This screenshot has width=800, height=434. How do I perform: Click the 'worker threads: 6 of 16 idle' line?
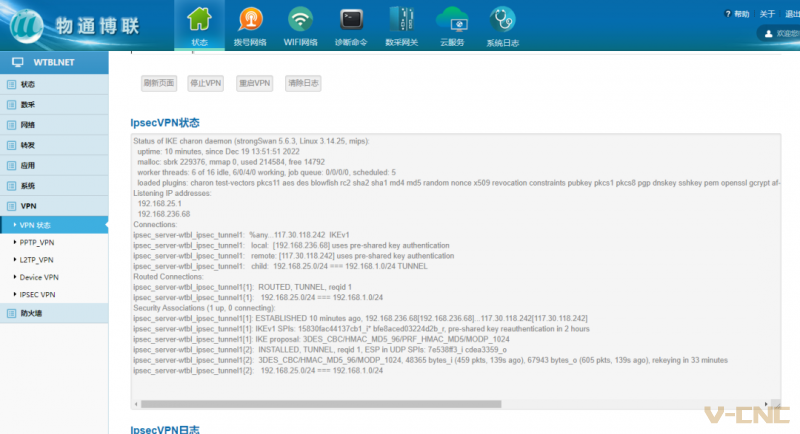pyautogui.click(x=266, y=172)
